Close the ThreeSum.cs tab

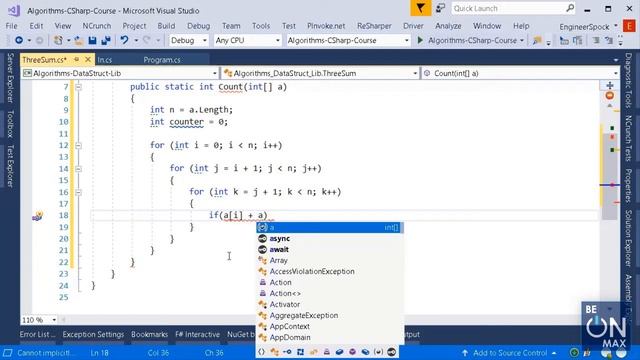88,60
